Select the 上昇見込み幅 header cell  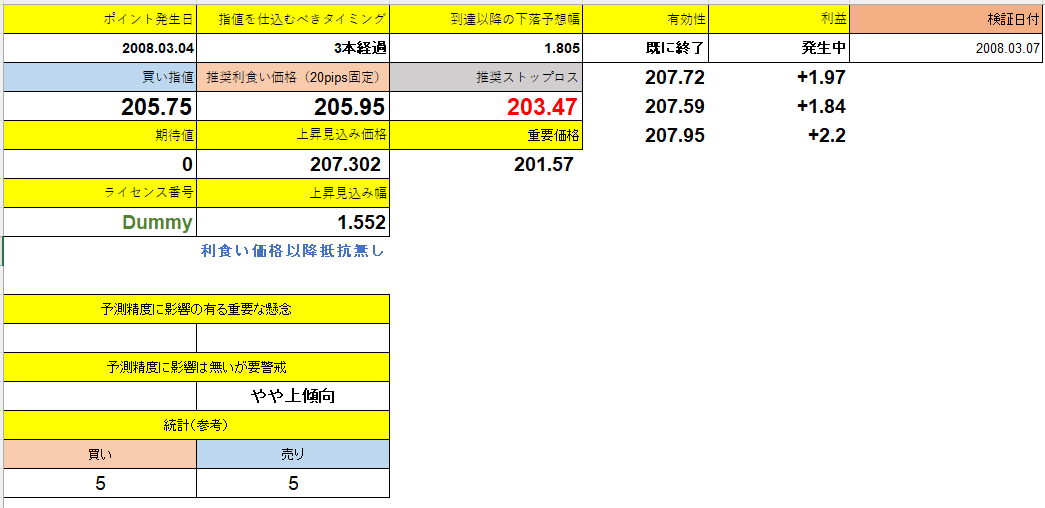coord(293,193)
